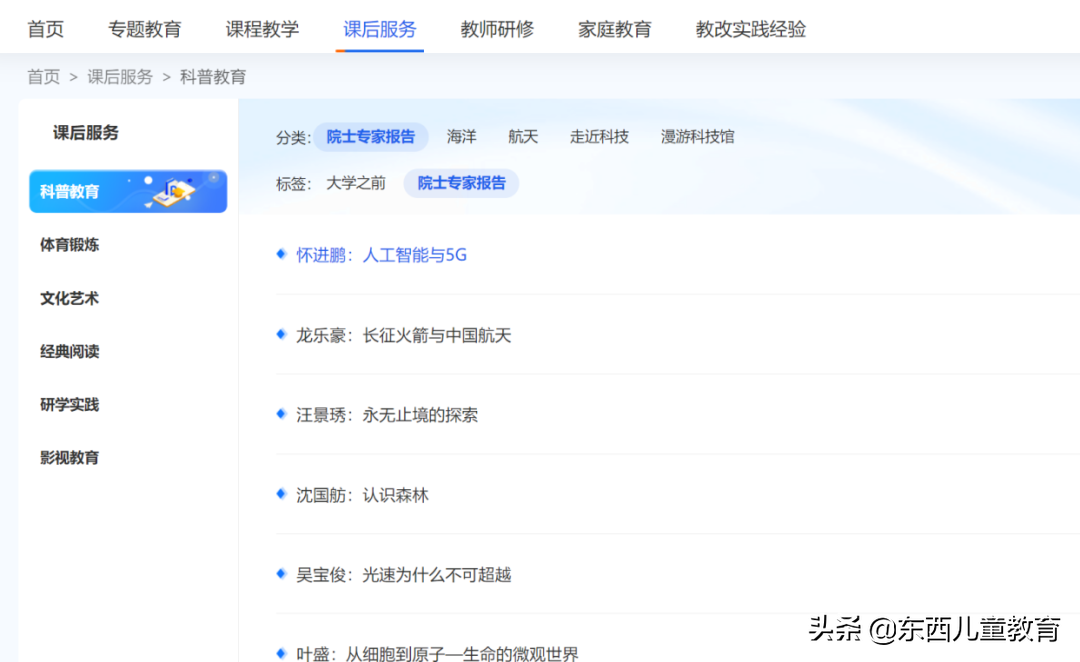Toggle the 院士专家报告 tag chip
The height and width of the screenshot is (662, 1080).
[461, 183]
